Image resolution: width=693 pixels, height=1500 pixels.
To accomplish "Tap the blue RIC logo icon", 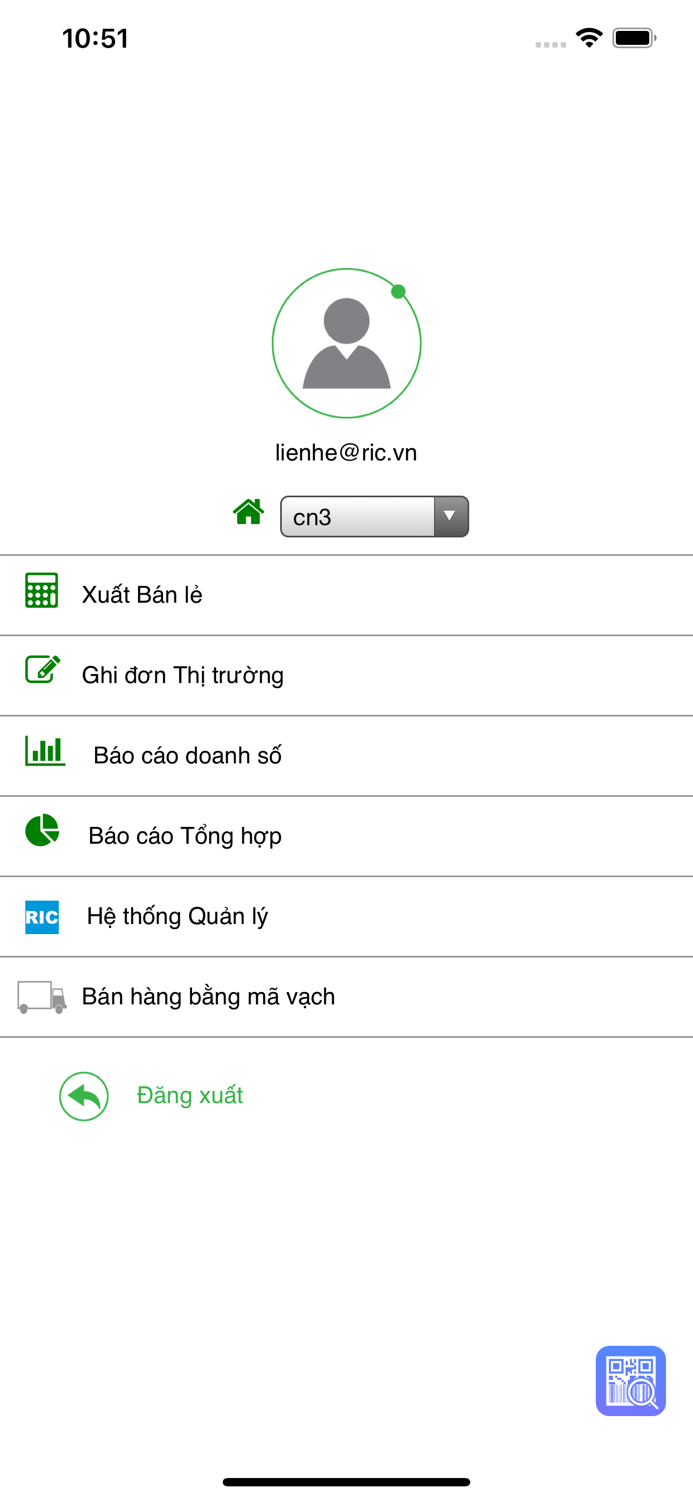I will (x=42, y=917).
